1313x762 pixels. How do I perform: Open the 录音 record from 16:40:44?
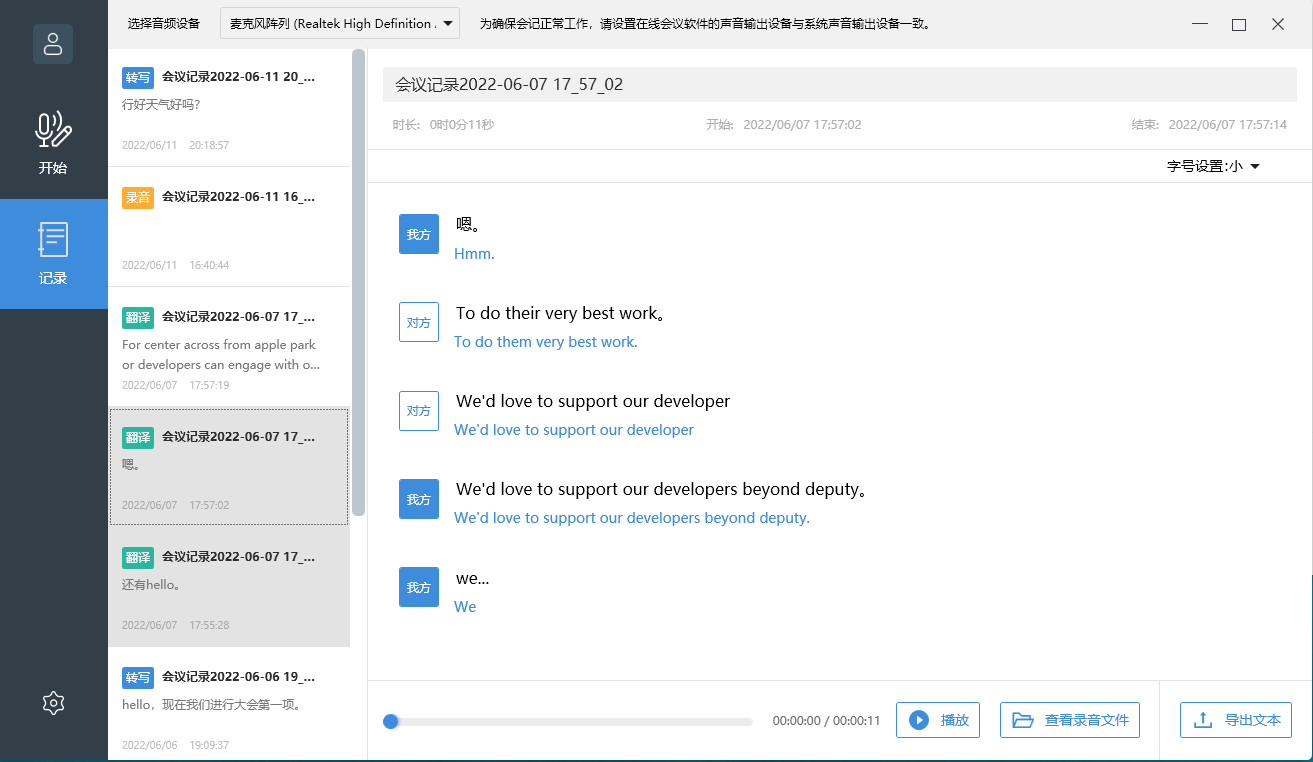point(229,227)
